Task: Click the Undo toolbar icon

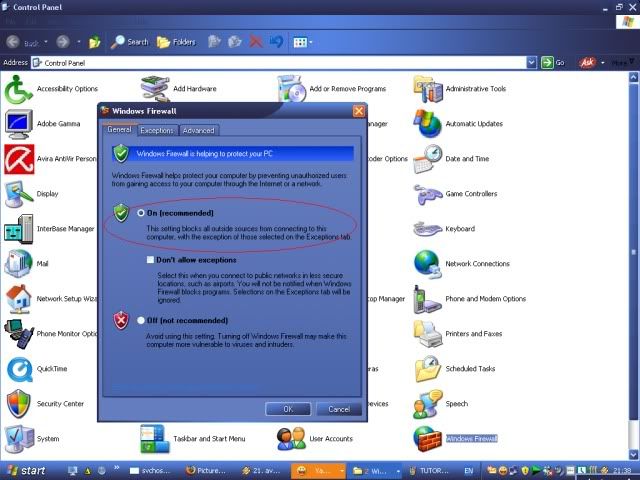Action: tap(276, 42)
